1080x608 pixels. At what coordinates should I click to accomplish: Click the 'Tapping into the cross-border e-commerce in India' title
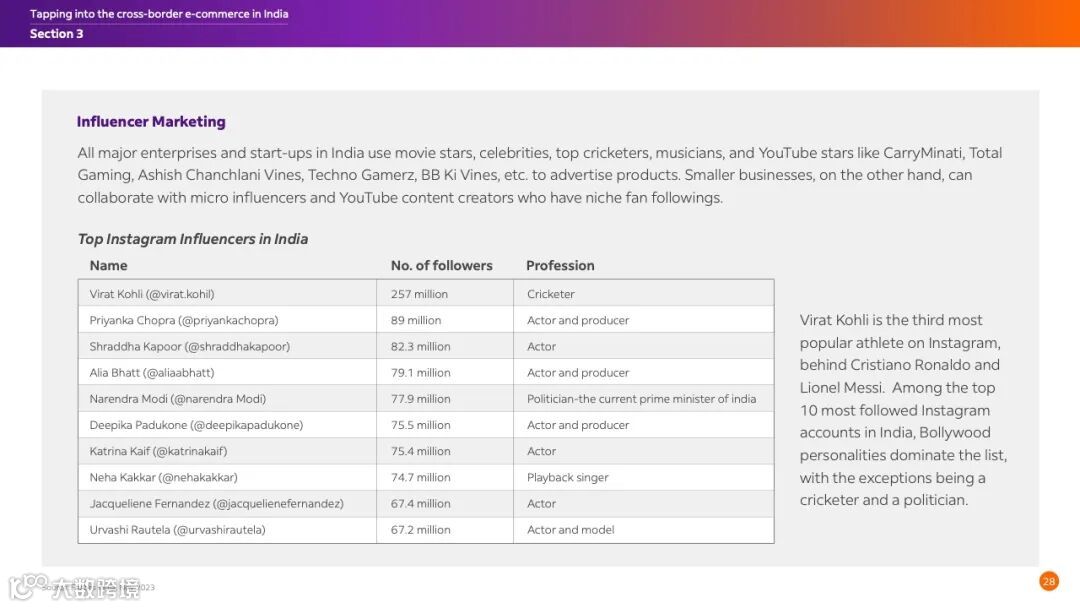pyautogui.click(x=159, y=14)
